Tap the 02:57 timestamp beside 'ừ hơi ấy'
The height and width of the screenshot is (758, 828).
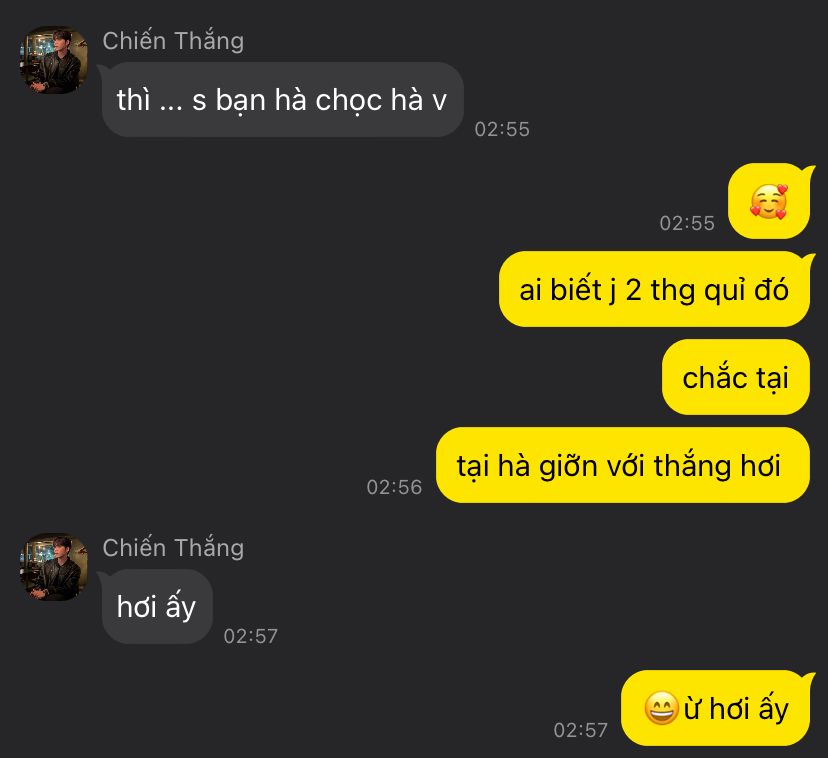click(580, 730)
